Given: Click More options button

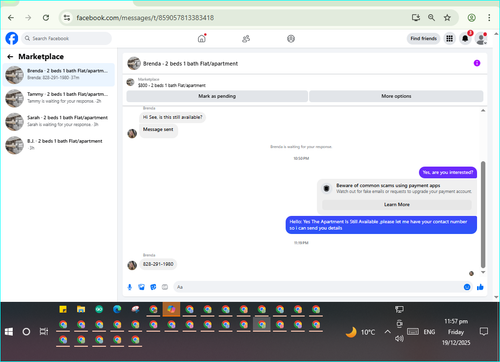Looking at the screenshot, I should tap(396, 96).
